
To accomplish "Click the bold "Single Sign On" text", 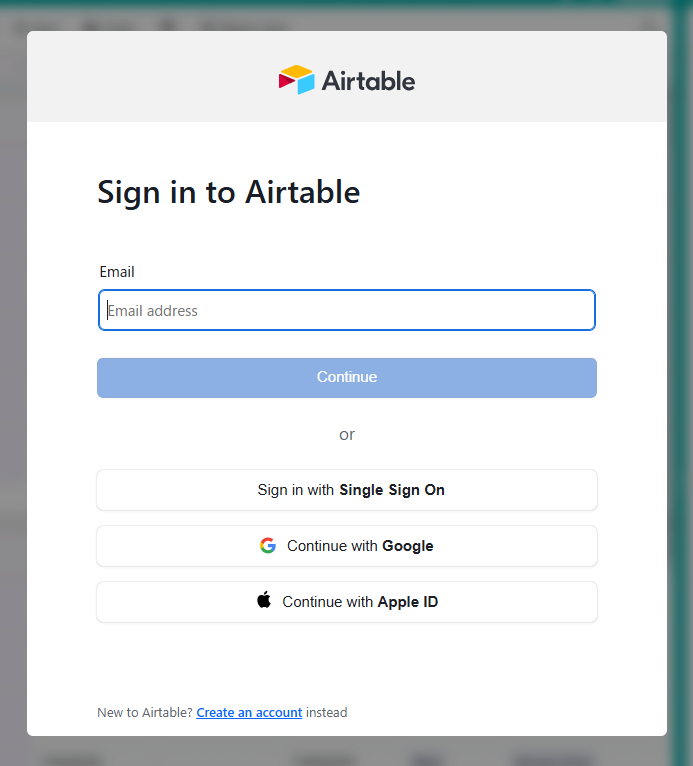I will click(392, 490).
